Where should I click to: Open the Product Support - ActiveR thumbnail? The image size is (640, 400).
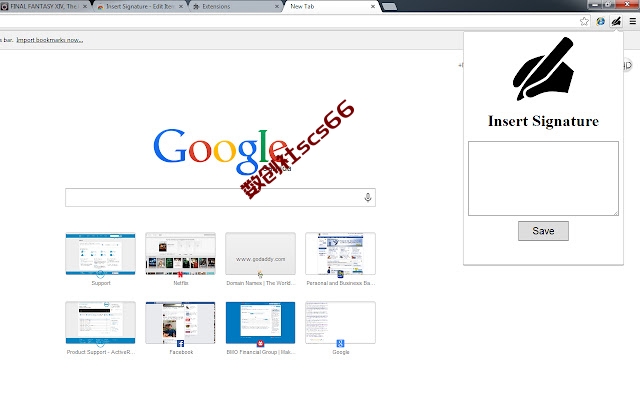pyautogui.click(x=100, y=322)
